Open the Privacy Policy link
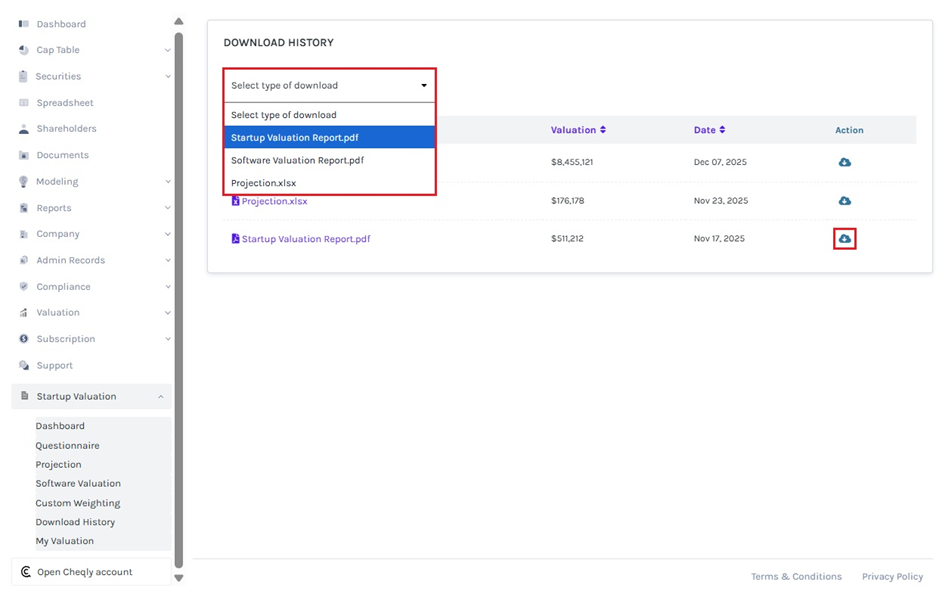939x594 pixels. tap(892, 577)
